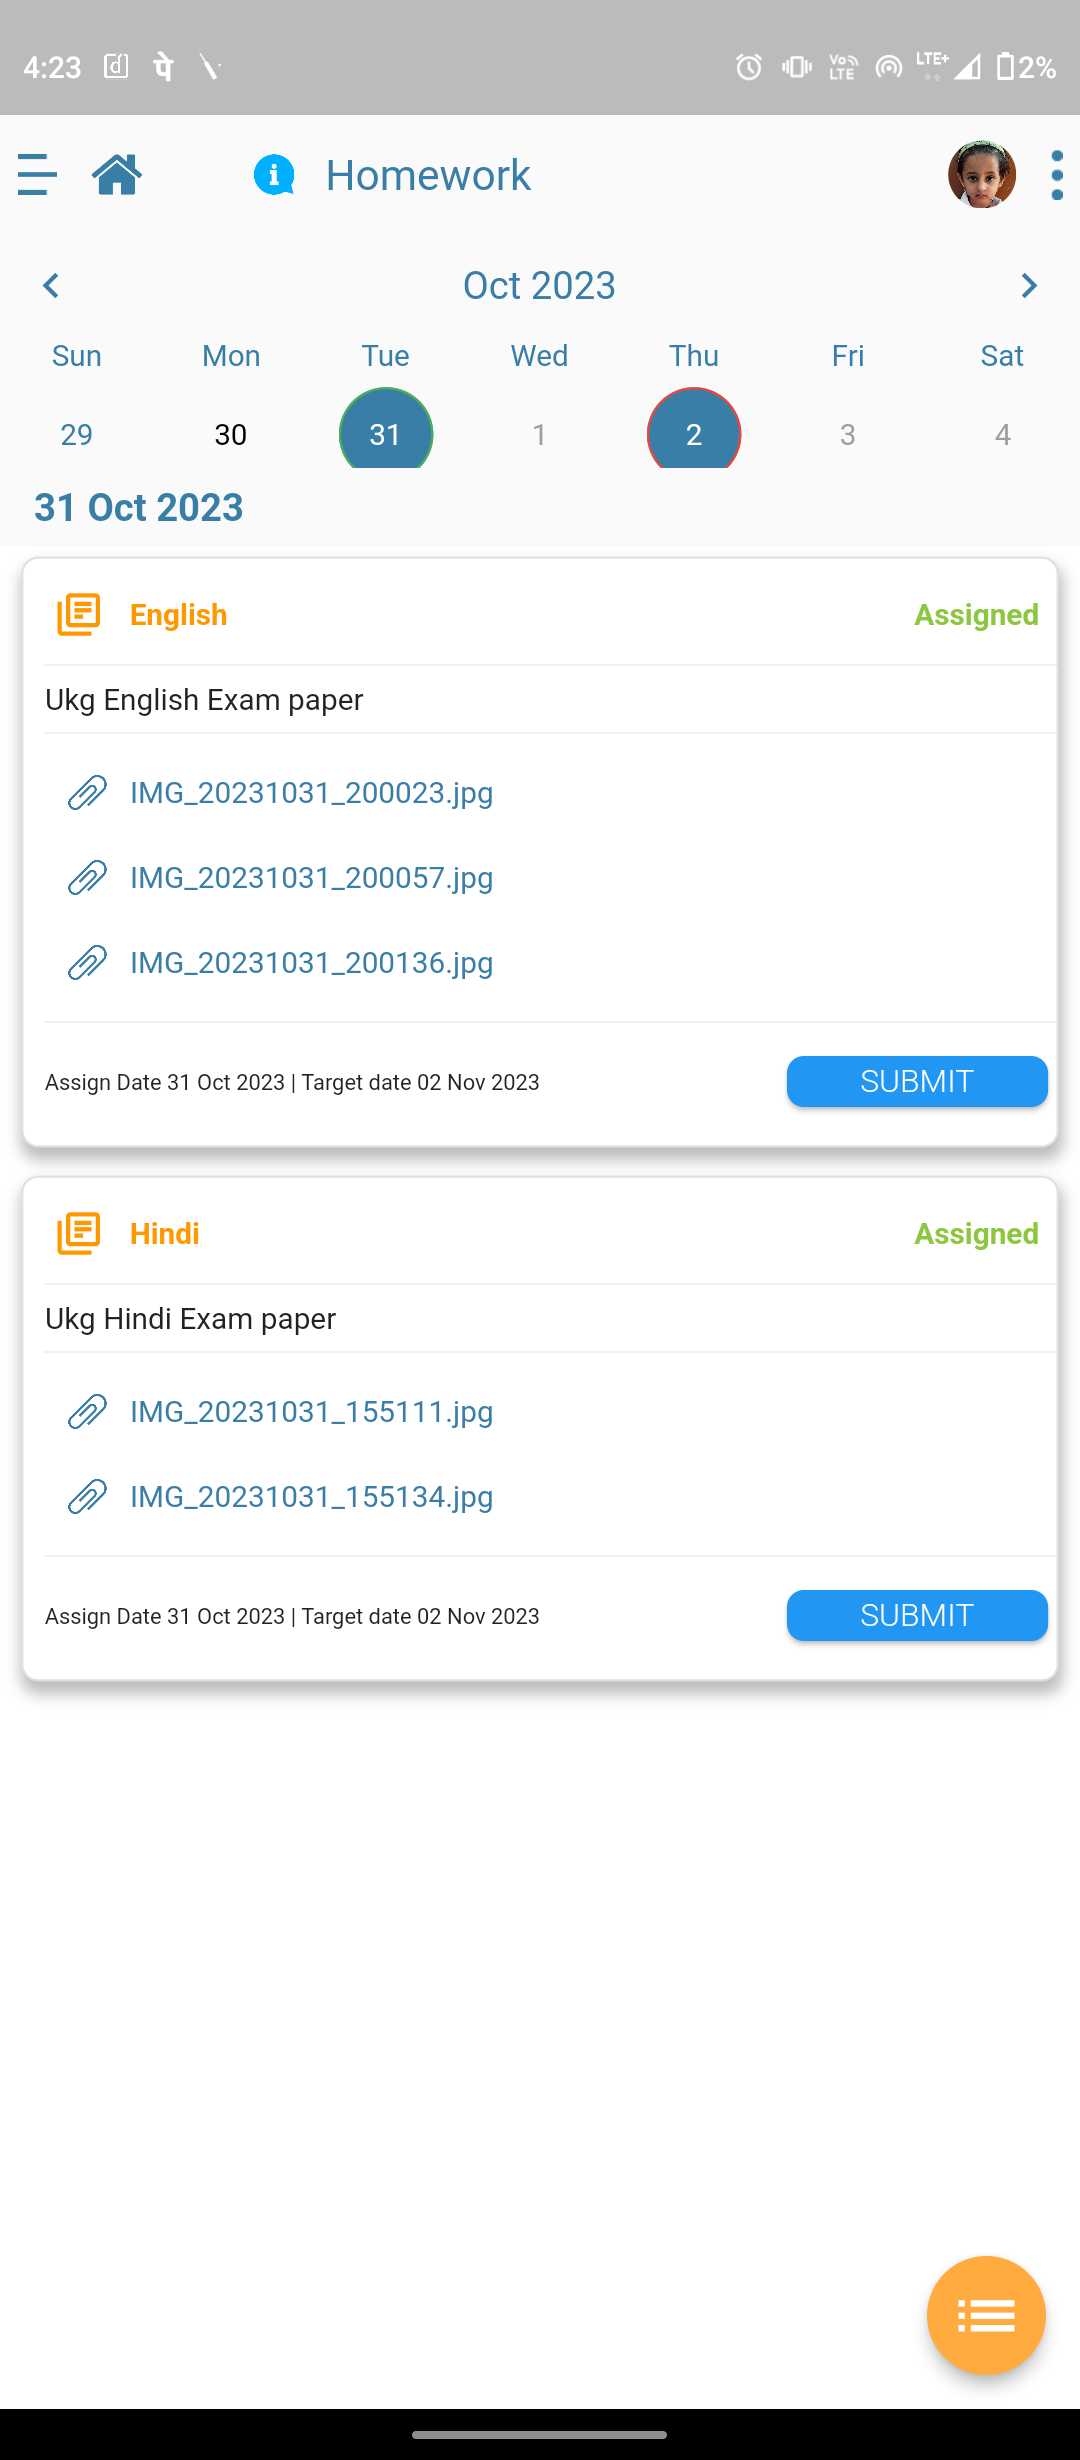Open attachment IMG_20231031_155111.jpg

312,1412
